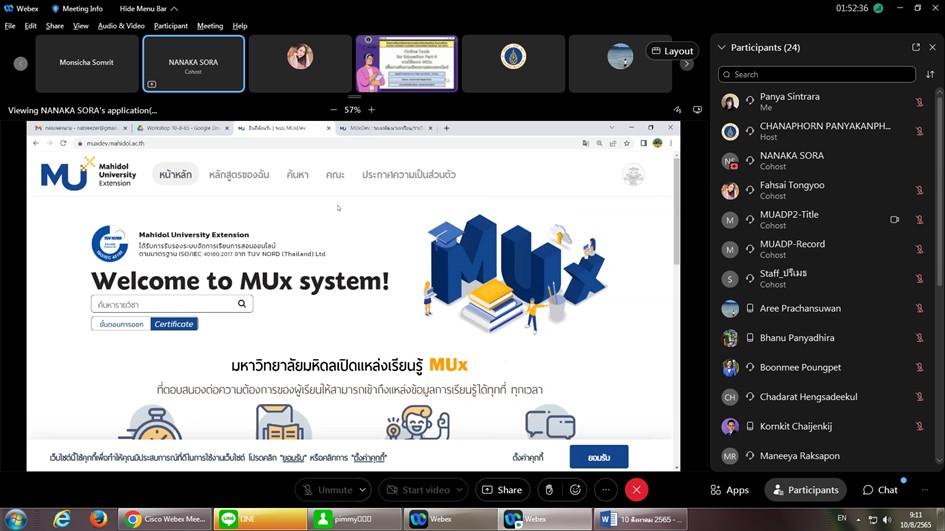Zoom in shared view with plus

pos(371,110)
